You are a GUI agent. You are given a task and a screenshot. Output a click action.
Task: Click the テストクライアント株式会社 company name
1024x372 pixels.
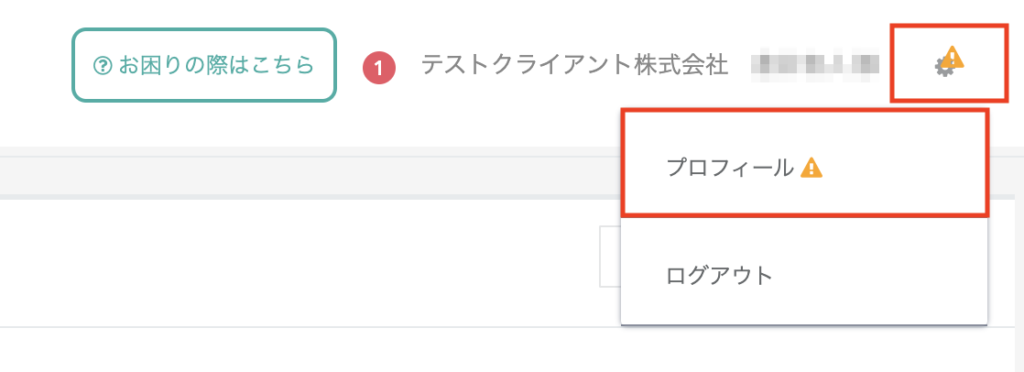pyautogui.click(x=575, y=65)
